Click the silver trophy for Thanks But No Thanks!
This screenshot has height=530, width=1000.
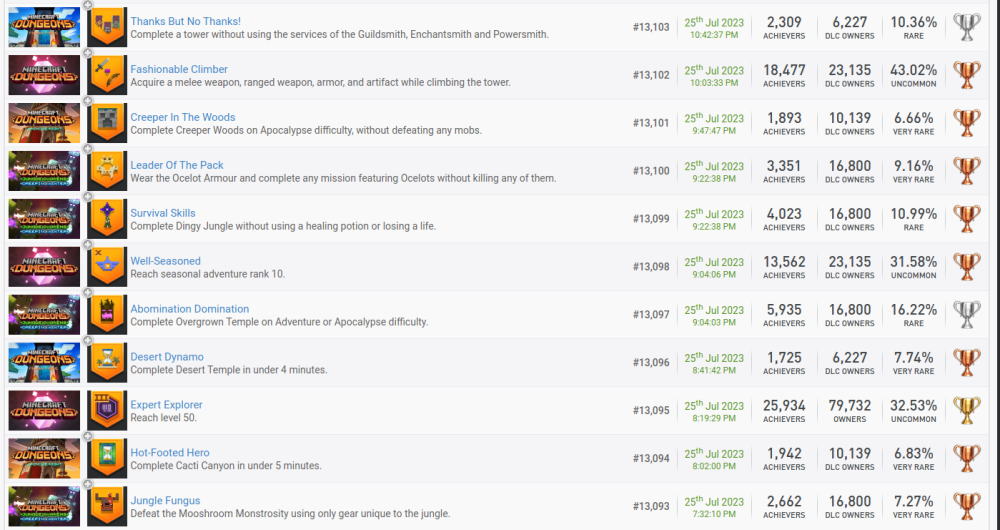coord(967,28)
